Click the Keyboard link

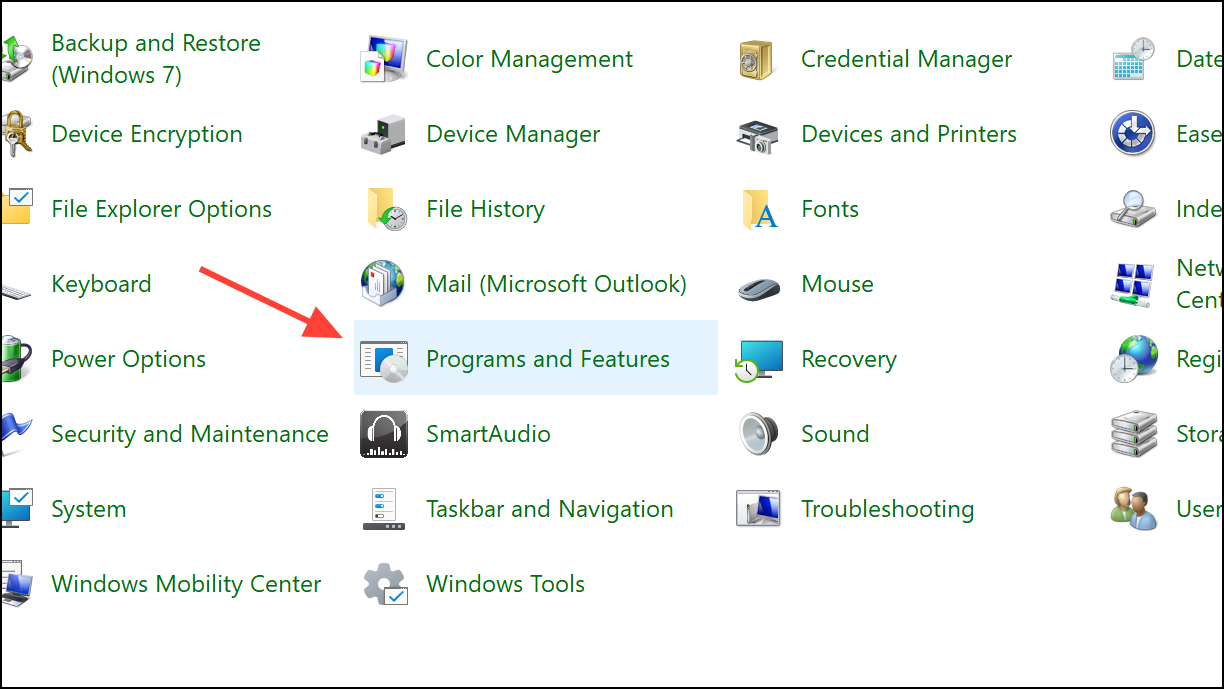click(x=101, y=284)
